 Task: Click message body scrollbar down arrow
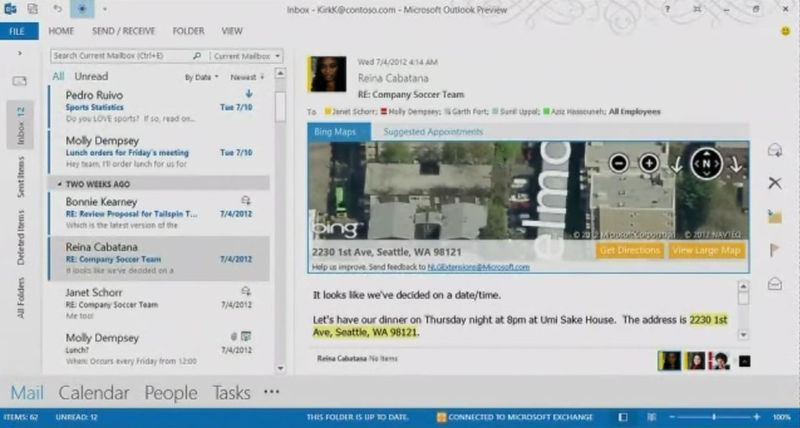743,335
